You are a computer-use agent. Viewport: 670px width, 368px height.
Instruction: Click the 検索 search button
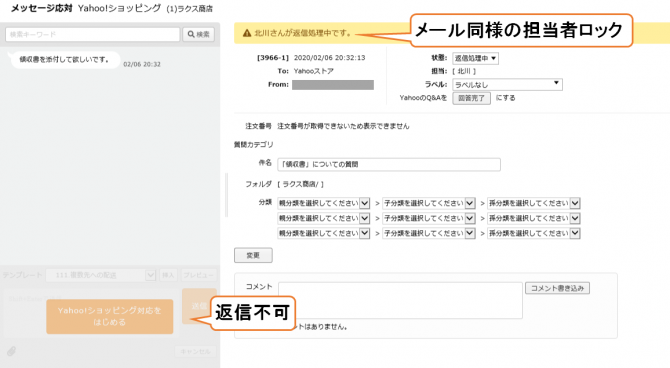click(x=199, y=34)
